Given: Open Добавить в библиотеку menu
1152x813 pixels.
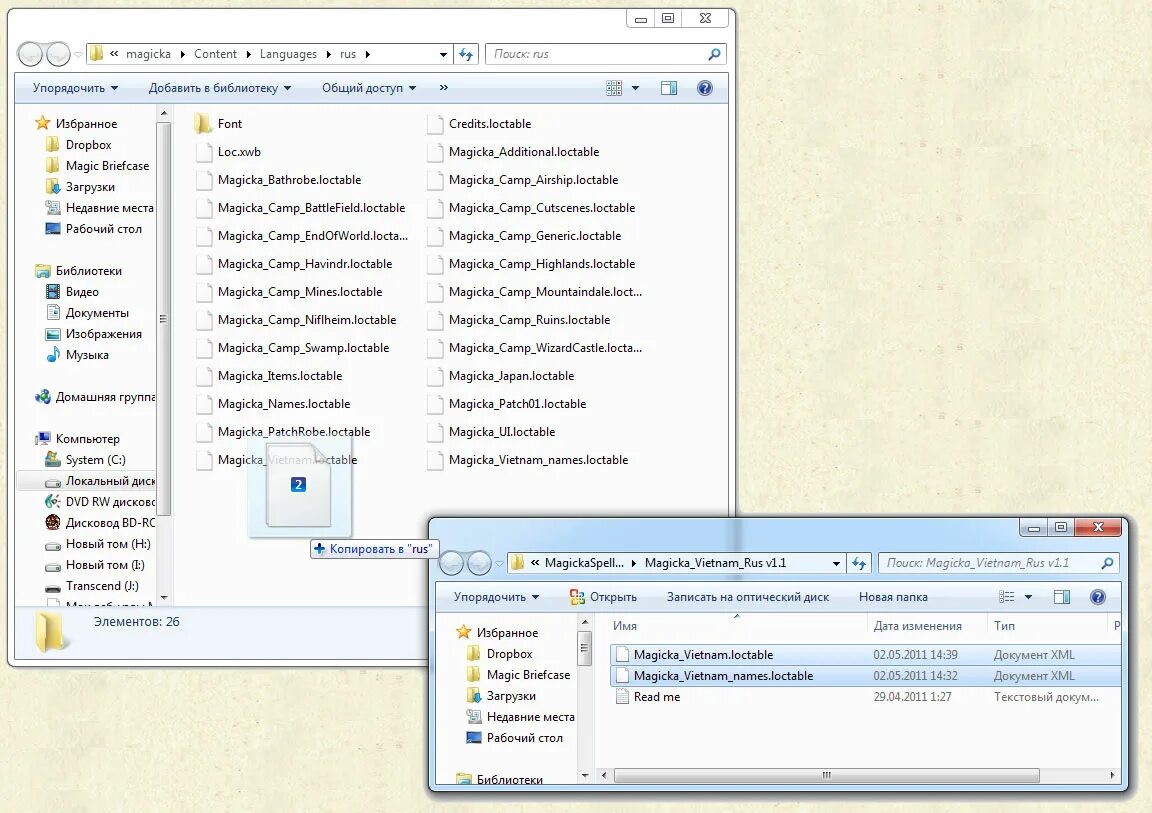Looking at the screenshot, I should [x=220, y=88].
